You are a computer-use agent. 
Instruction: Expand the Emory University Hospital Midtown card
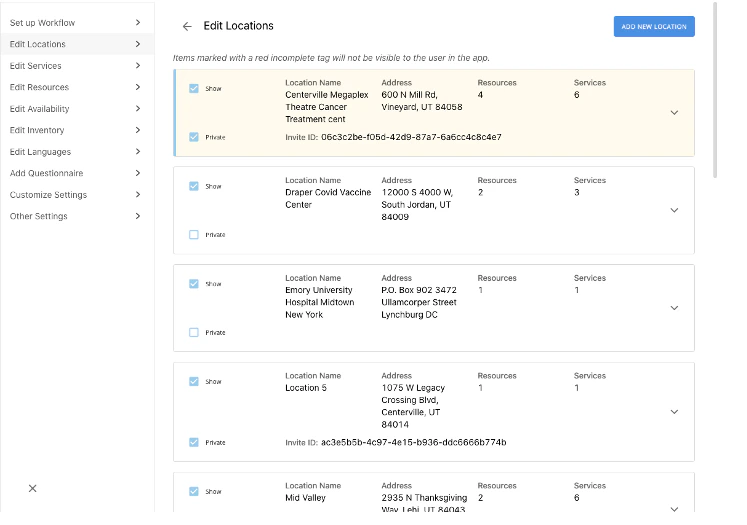(674, 308)
